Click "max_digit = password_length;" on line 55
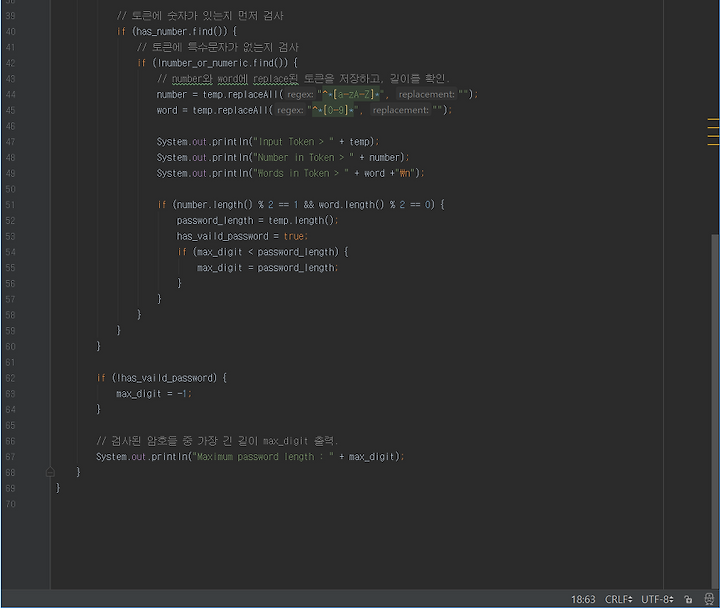The width and height of the screenshot is (720, 608). coord(267,268)
